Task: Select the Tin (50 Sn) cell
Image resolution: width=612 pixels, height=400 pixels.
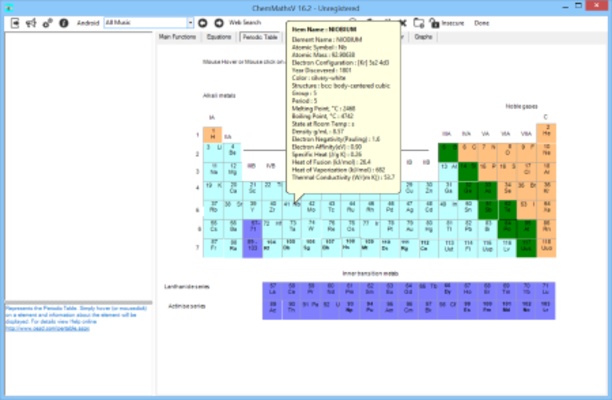Action: 468,210
